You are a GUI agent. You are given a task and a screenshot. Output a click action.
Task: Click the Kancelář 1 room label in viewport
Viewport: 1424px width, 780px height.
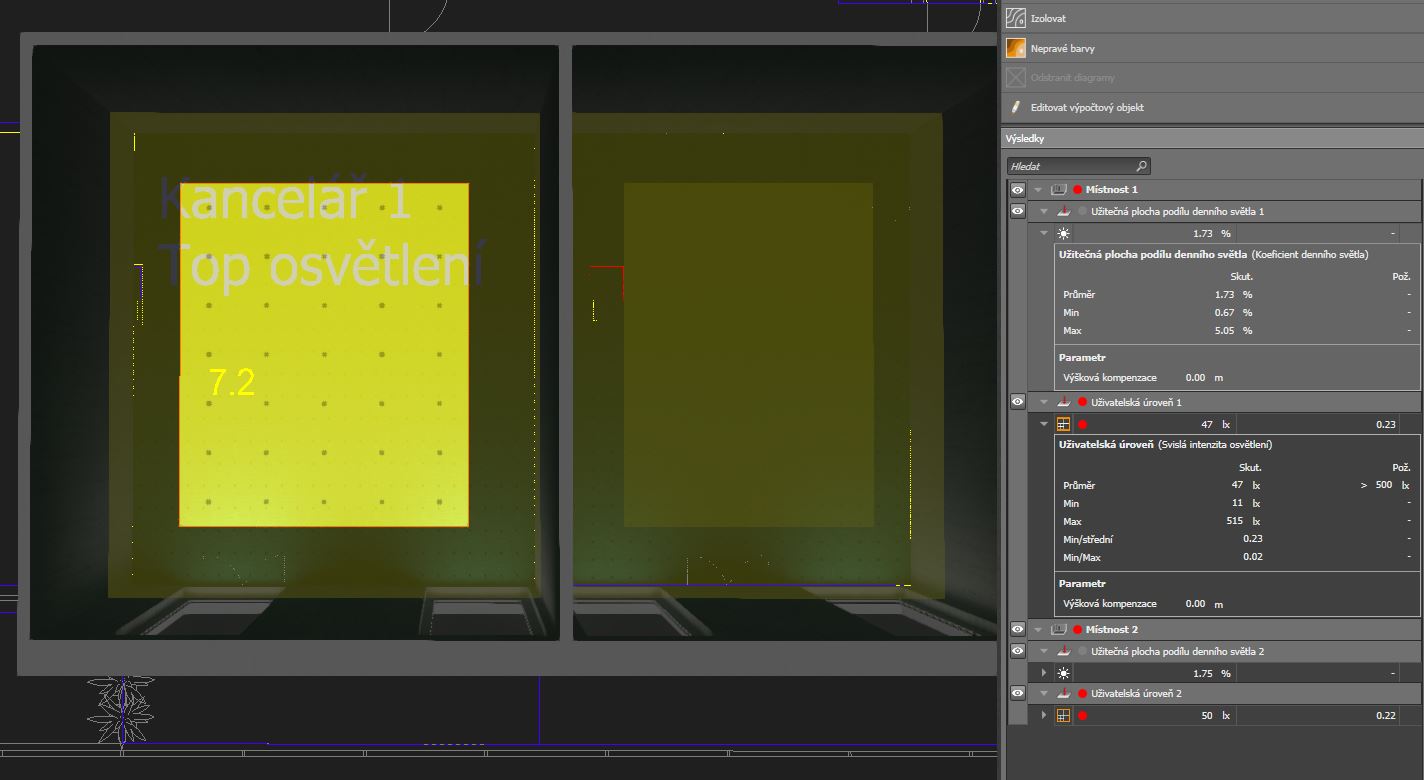click(x=285, y=201)
